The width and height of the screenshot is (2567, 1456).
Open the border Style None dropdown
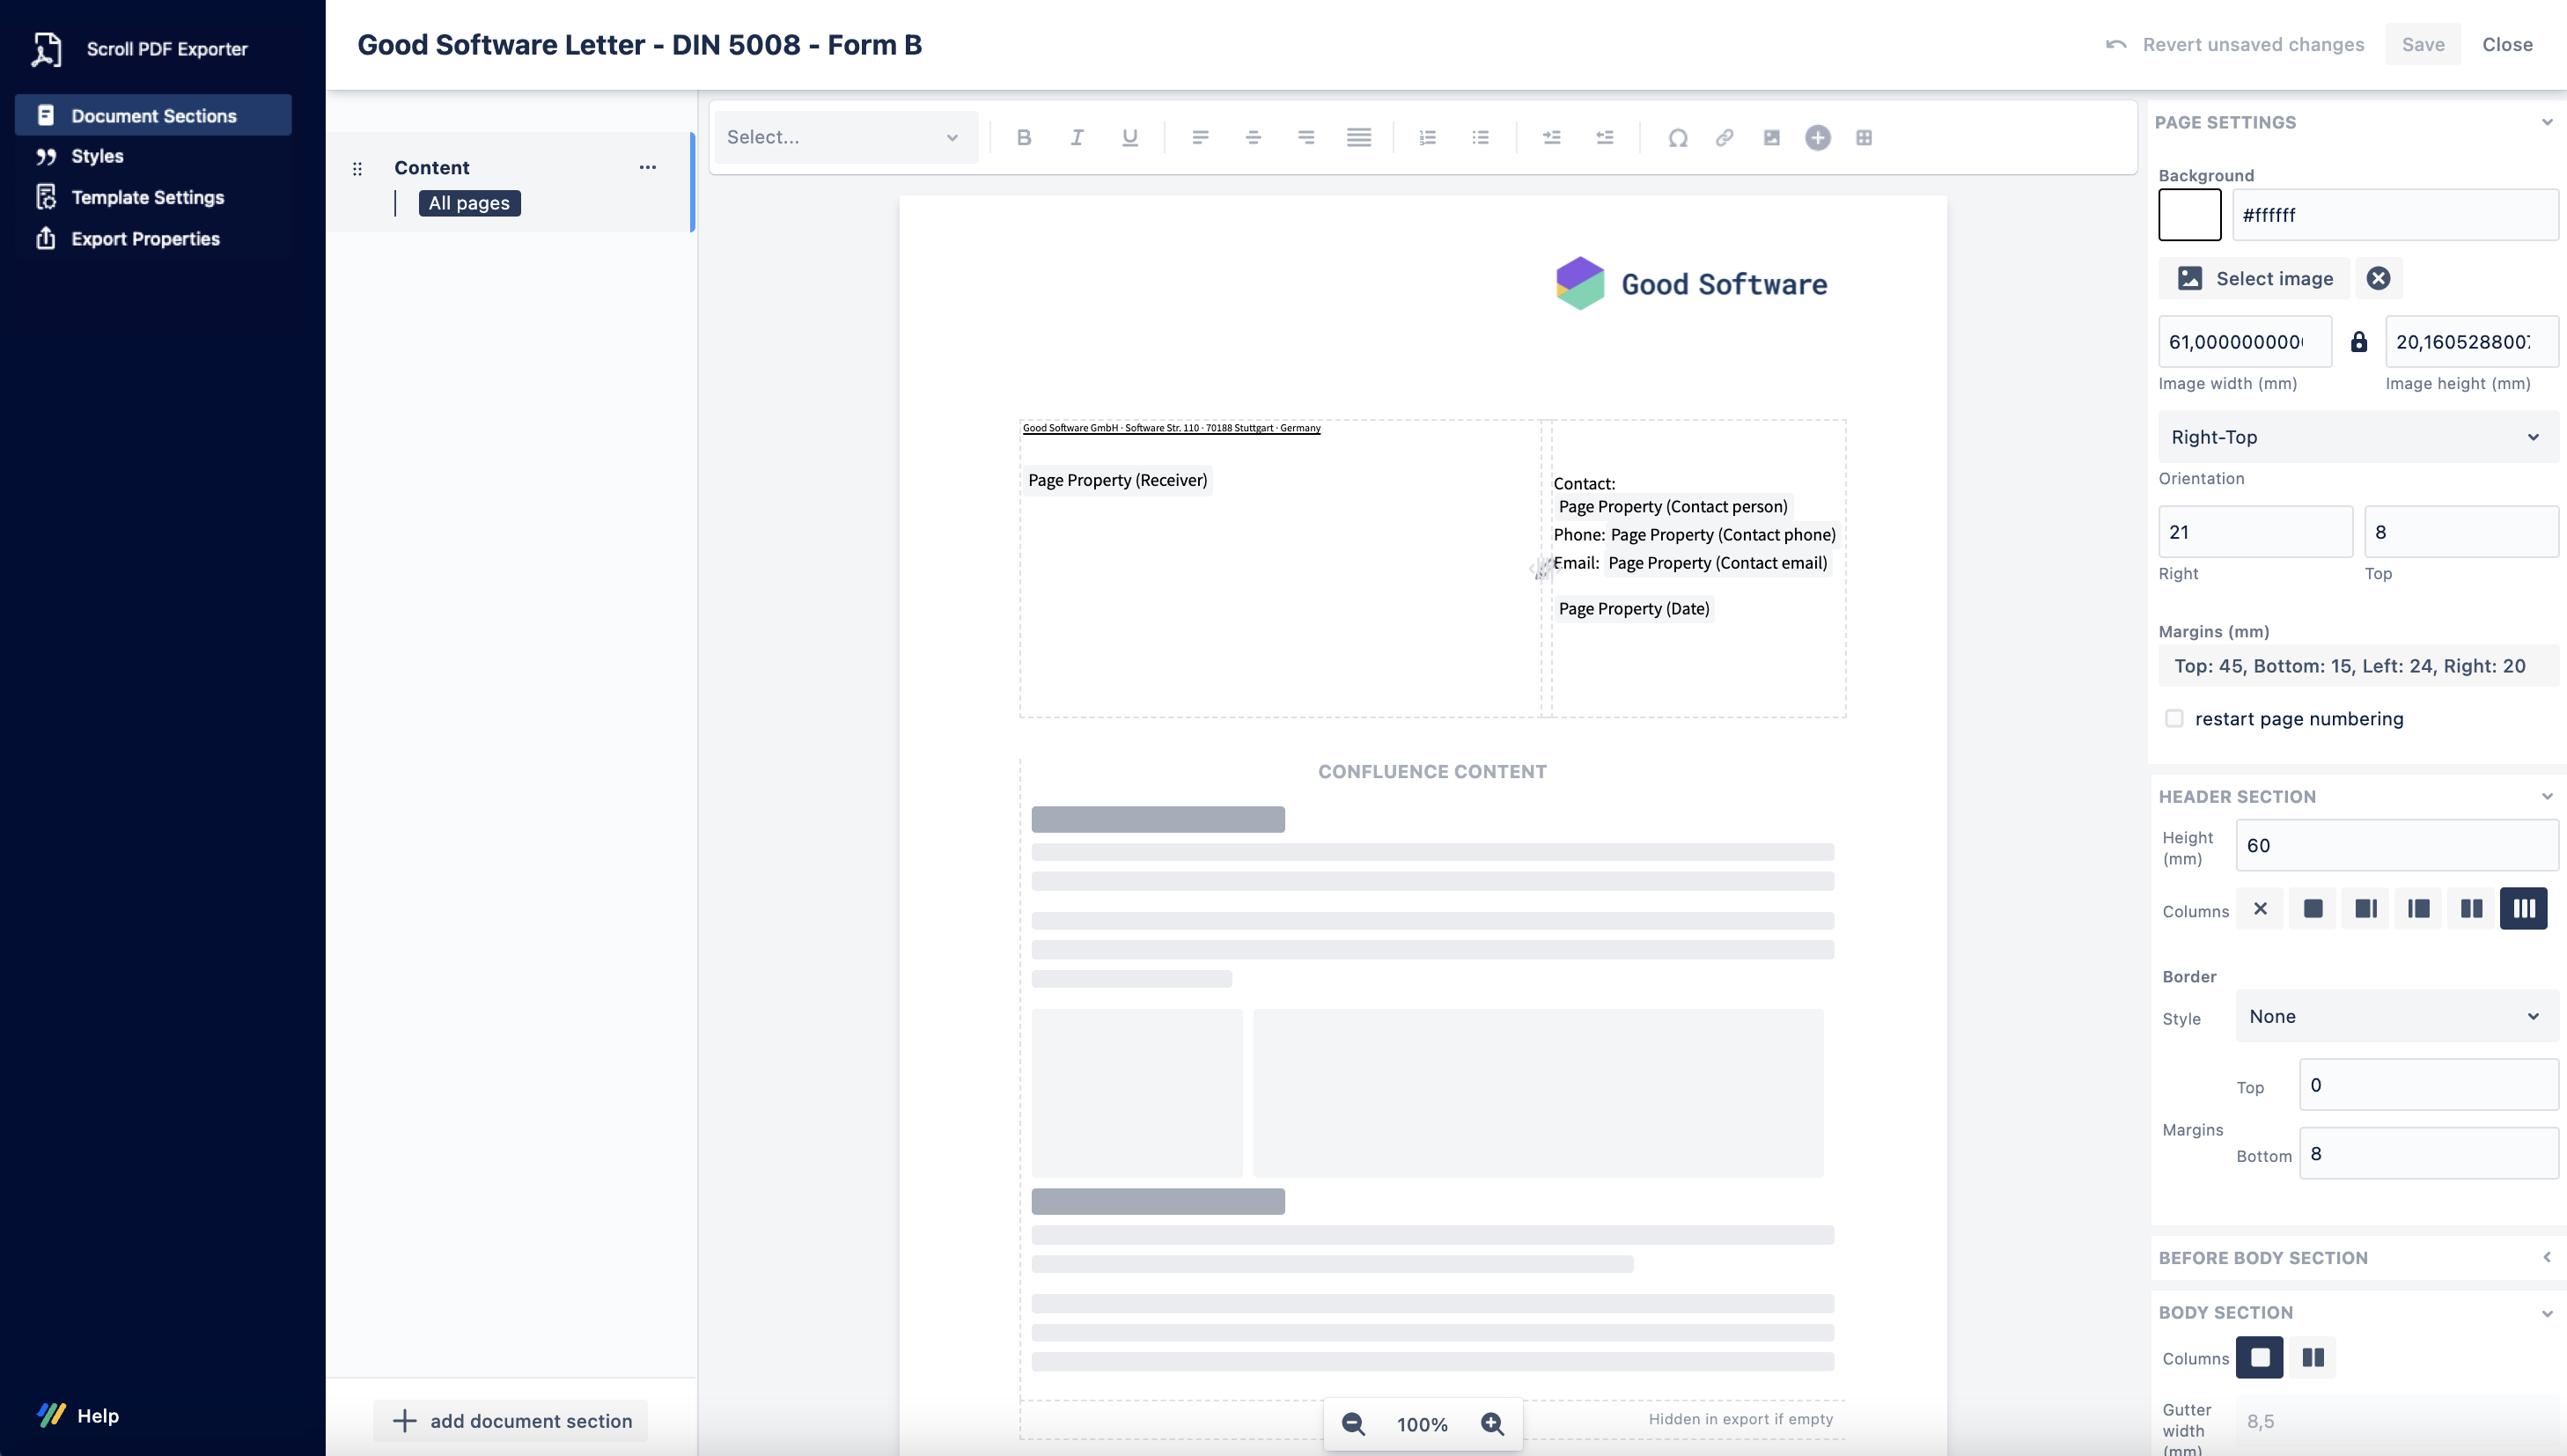(x=2395, y=1017)
